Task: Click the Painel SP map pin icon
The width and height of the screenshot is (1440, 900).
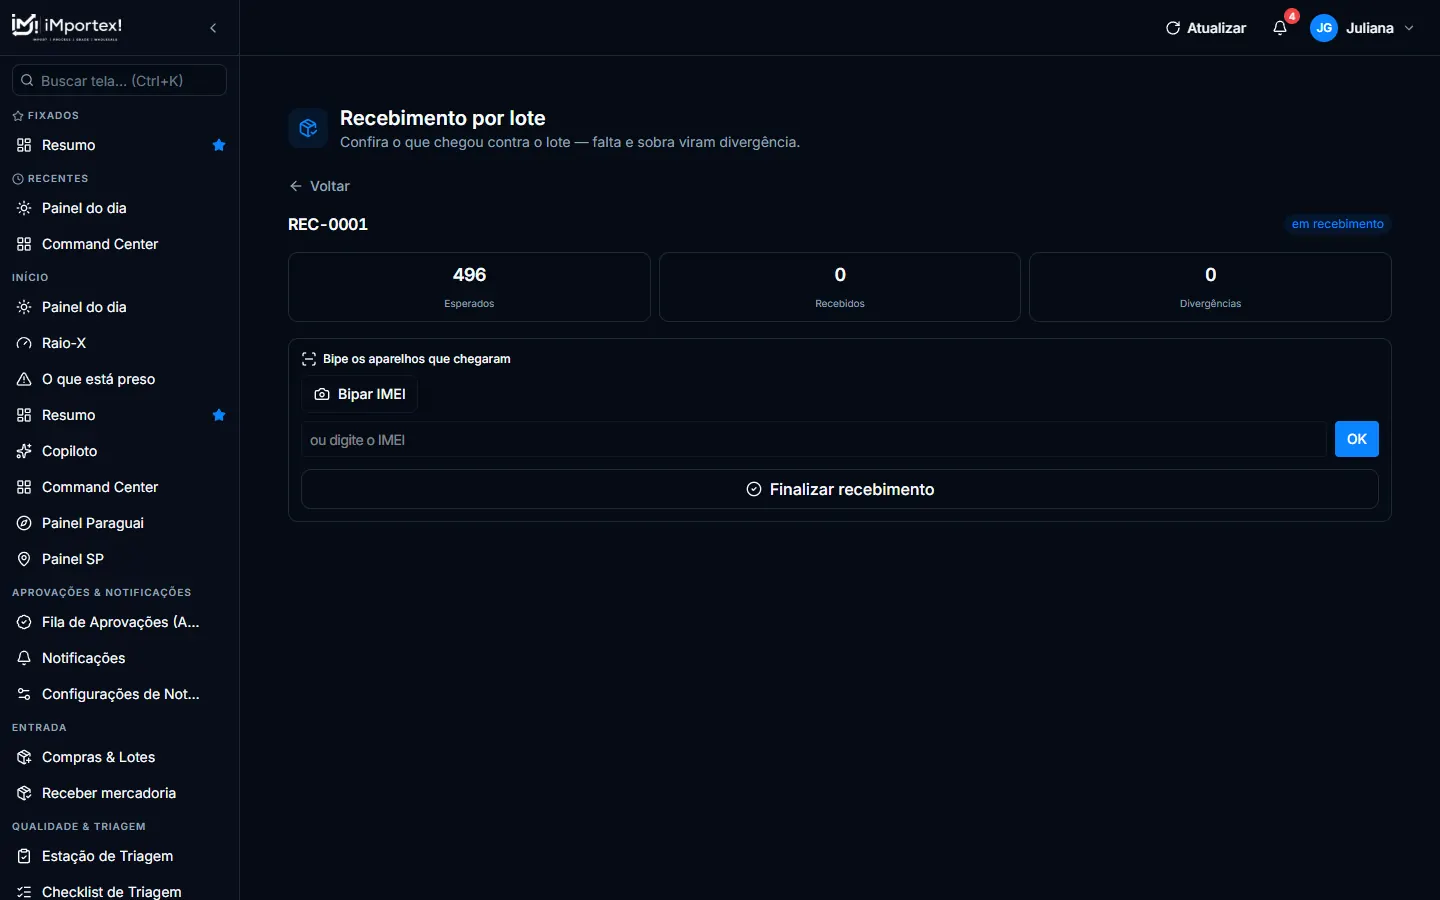Action: point(24,559)
